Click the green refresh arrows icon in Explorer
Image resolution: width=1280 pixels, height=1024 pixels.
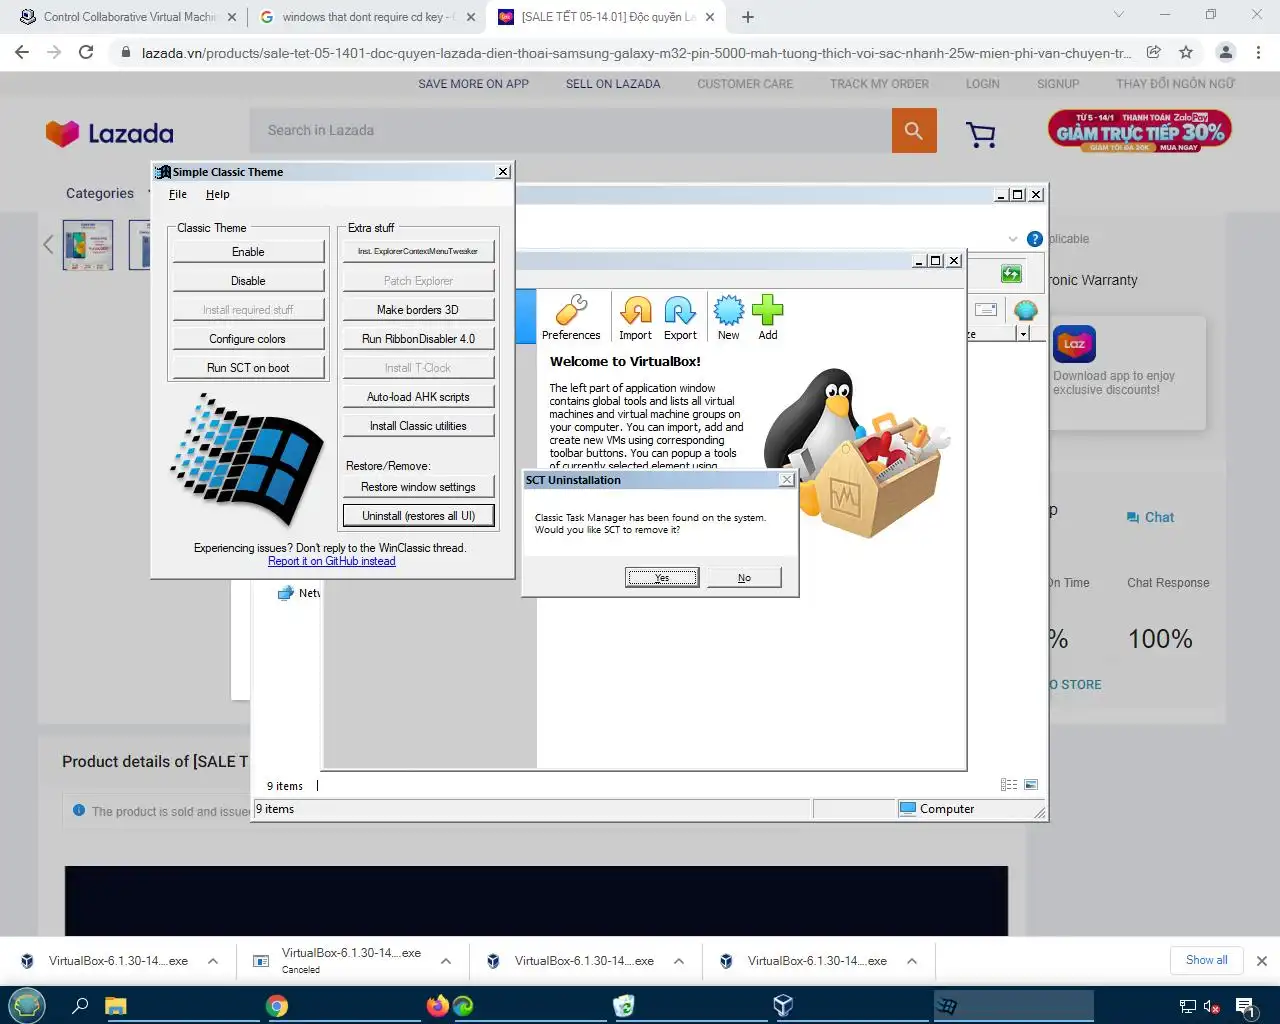[1011, 274]
